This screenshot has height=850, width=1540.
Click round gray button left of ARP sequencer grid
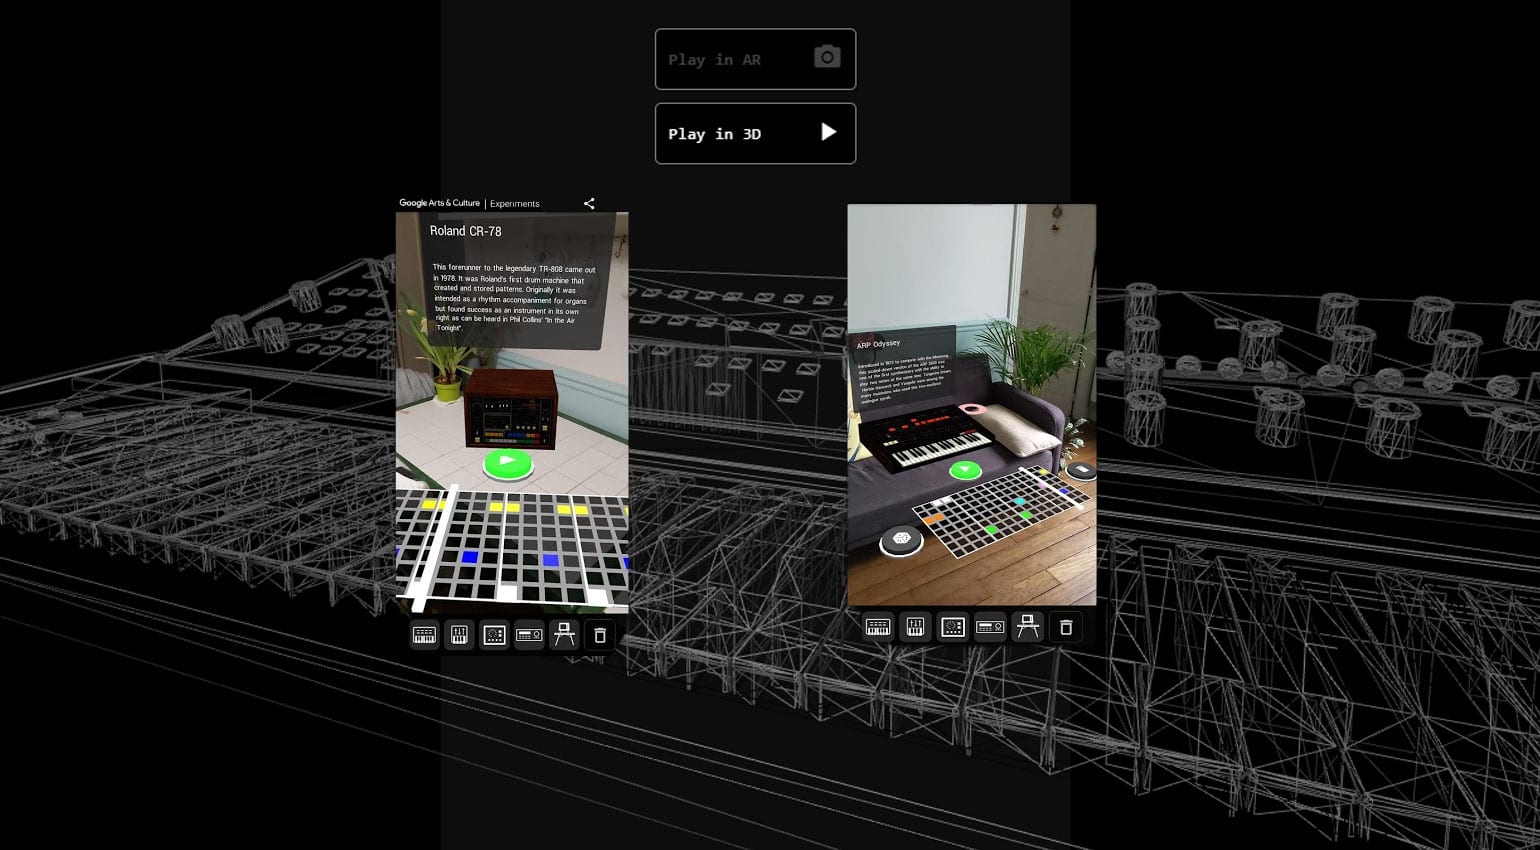pos(901,540)
